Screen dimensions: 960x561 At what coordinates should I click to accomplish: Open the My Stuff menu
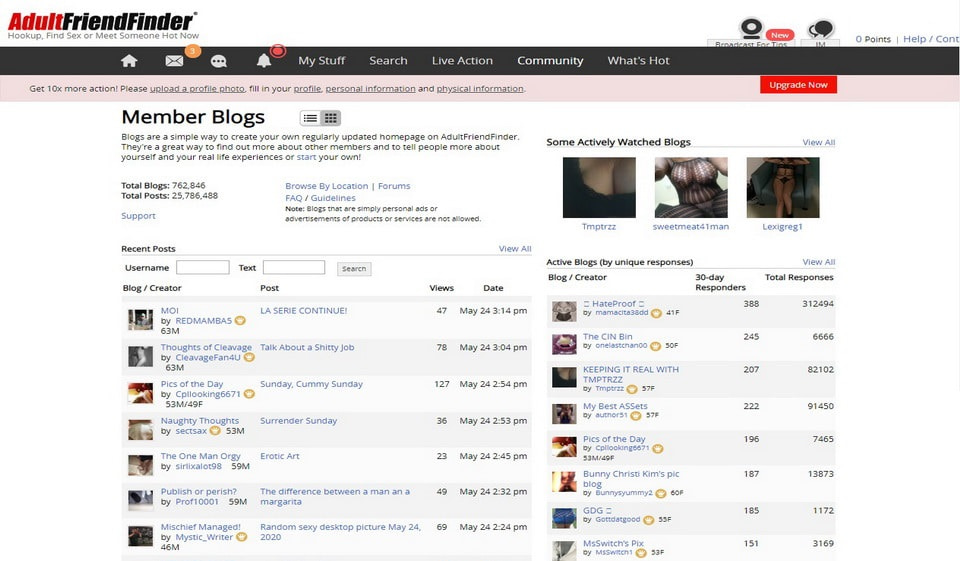pos(321,61)
